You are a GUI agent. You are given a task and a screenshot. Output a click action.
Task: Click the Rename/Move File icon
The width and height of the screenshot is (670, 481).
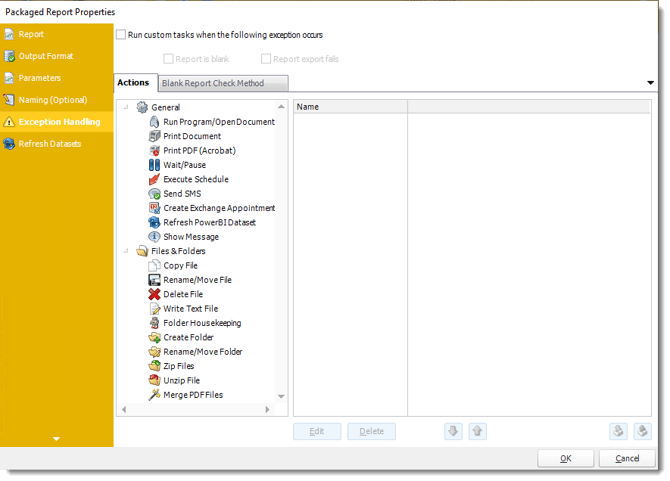coord(154,280)
